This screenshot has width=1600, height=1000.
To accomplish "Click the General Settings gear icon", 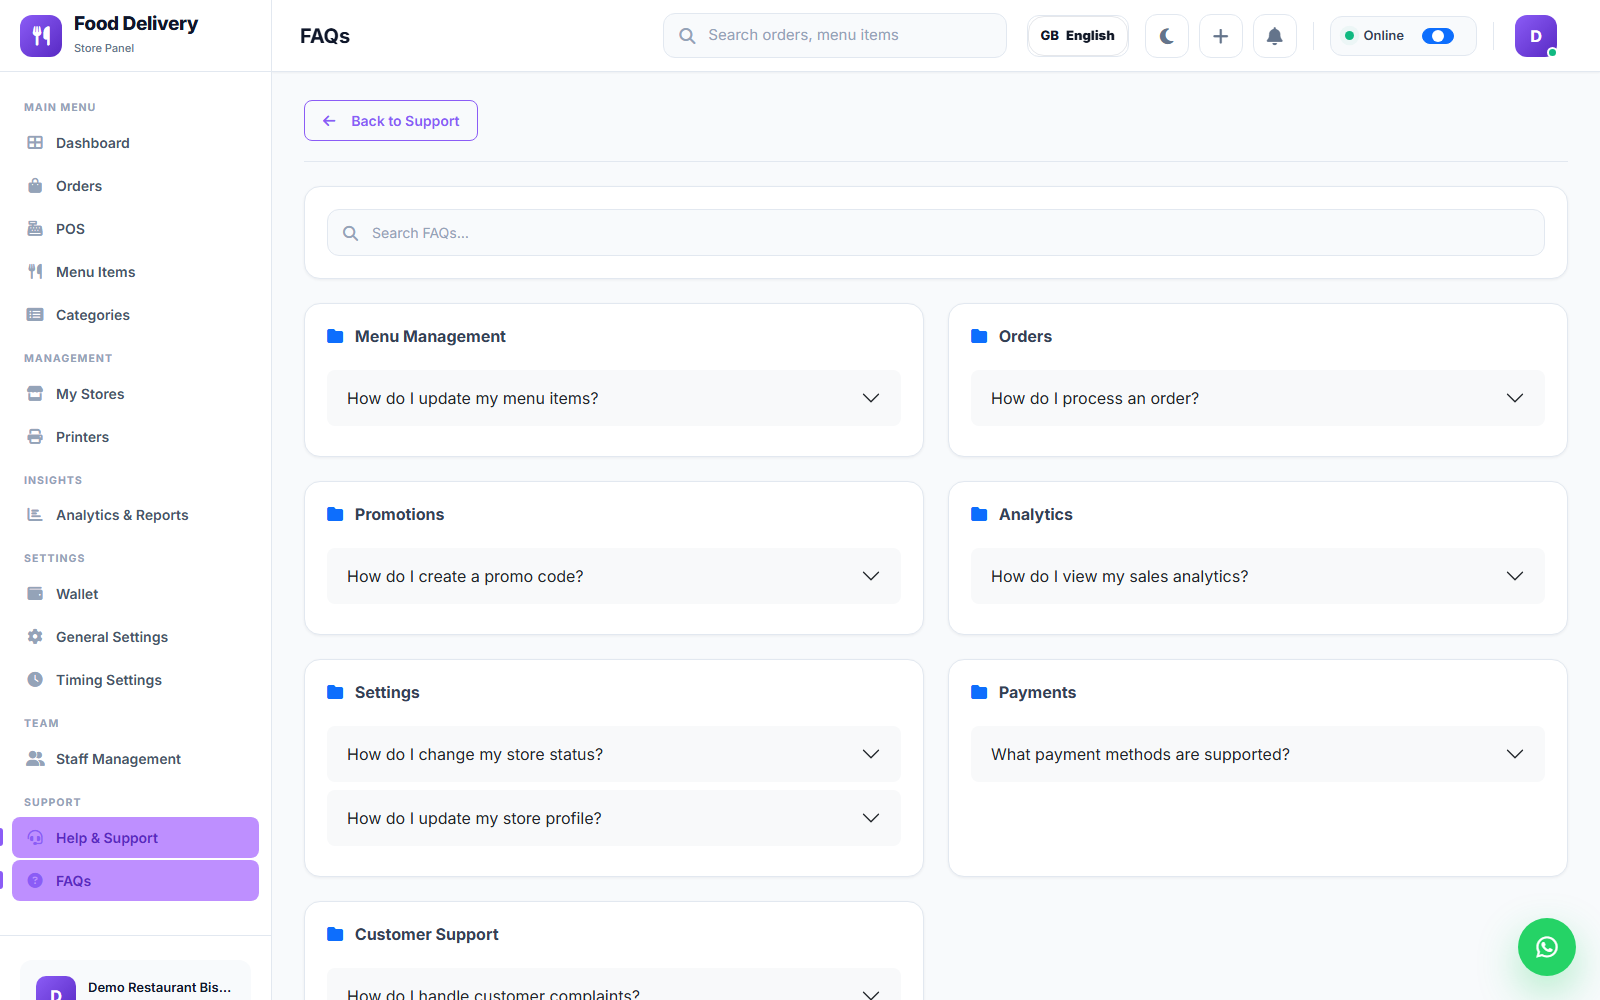I will pos(35,637).
